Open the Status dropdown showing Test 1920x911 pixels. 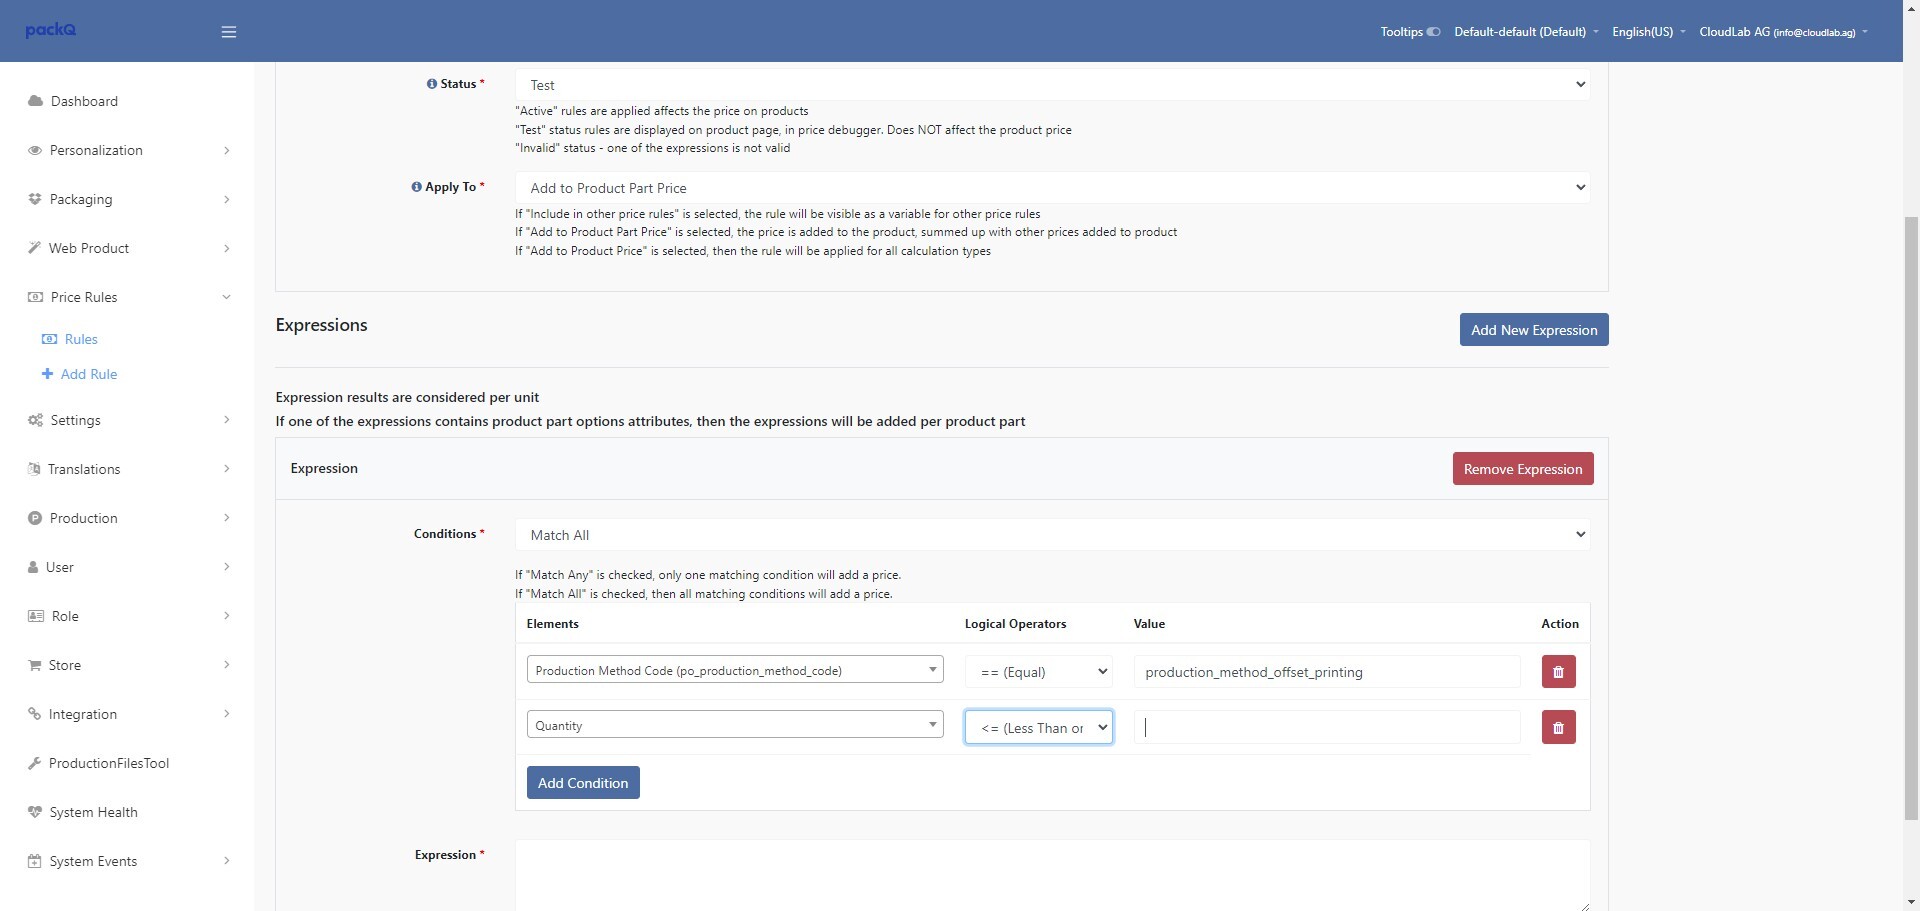[x=1052, y=85]
